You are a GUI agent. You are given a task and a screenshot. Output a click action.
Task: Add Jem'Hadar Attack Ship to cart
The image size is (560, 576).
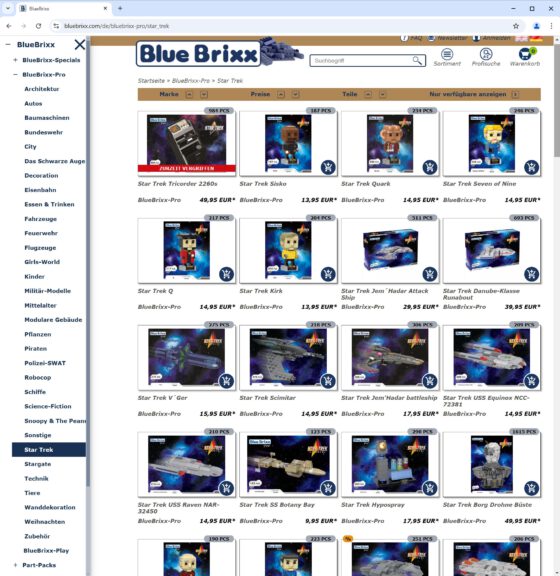point(430,274)
